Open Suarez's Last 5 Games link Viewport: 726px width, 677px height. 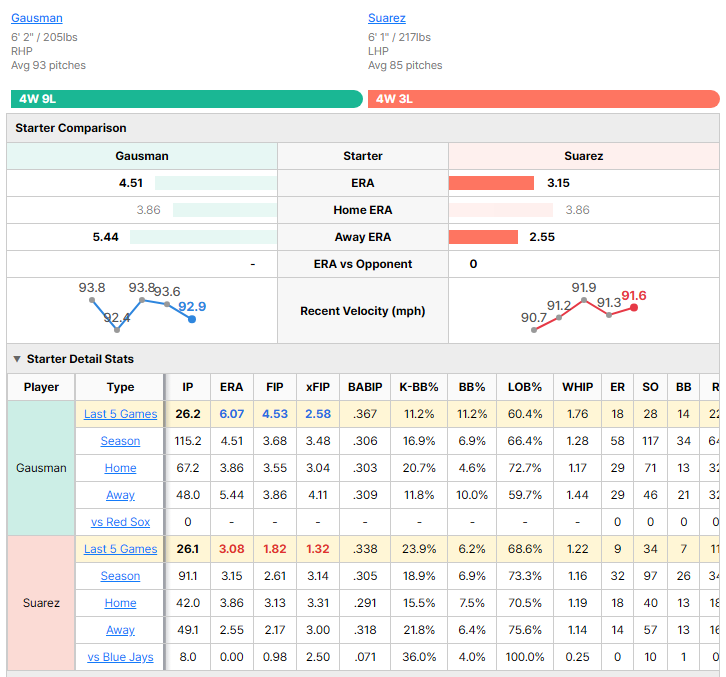coord(120,549)
